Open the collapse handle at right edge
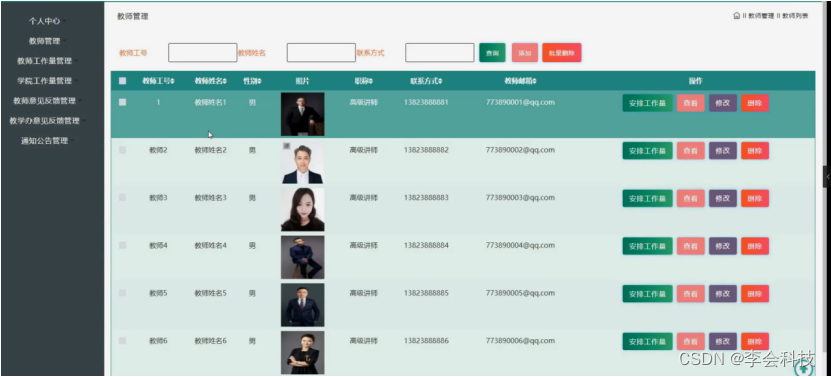The height and width of the screenshot is (377, 831). click(x=827, y=177)
